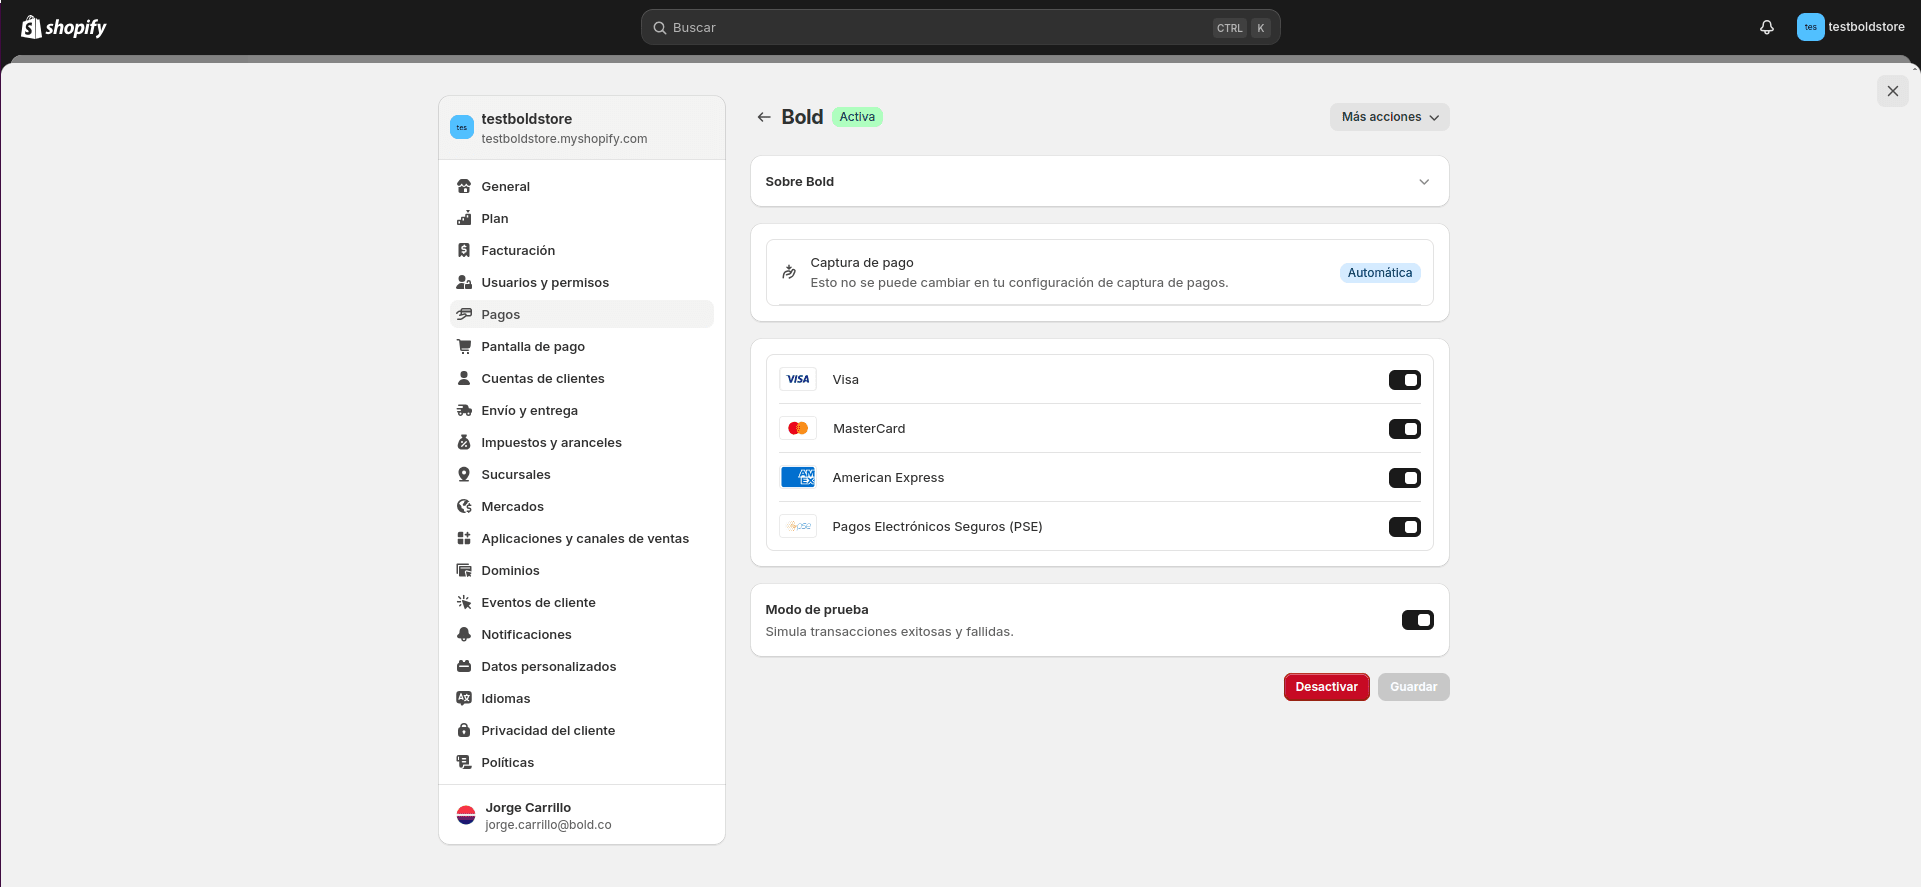Toggle Modo de prueba switch
The height and width of the screenshot is (887, 1921).
(x=1417, y=620)
